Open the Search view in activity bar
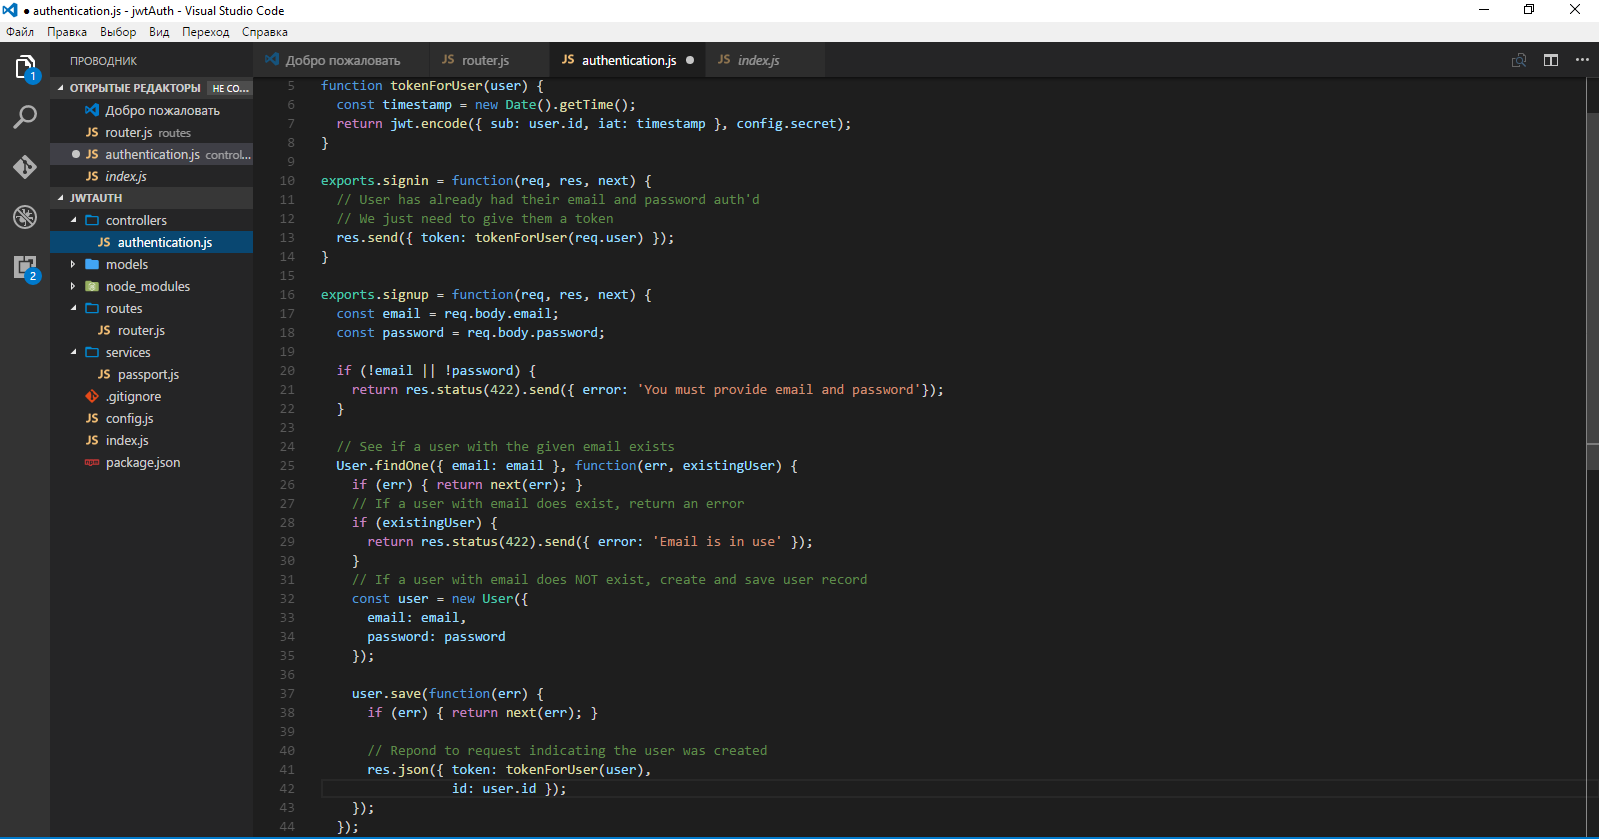 click(25, 117)
